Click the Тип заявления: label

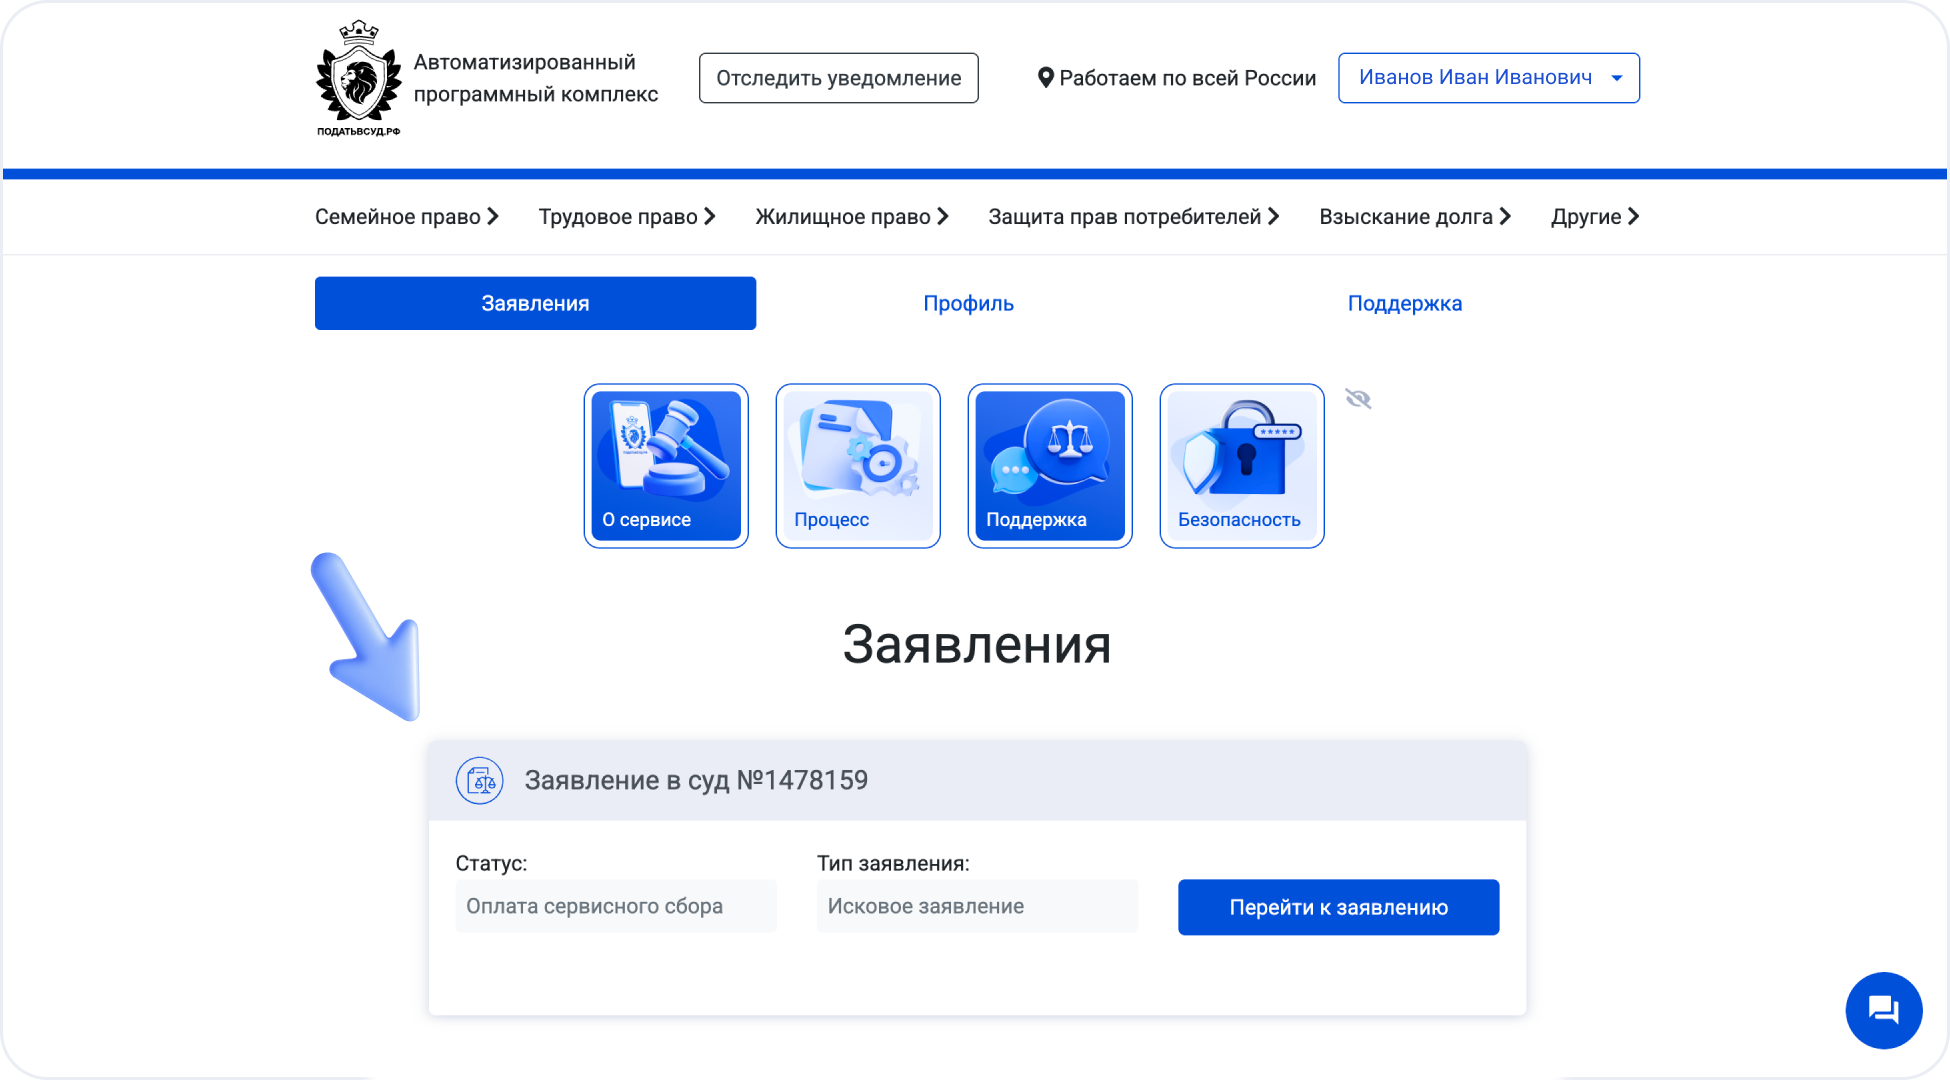[893, 863]
